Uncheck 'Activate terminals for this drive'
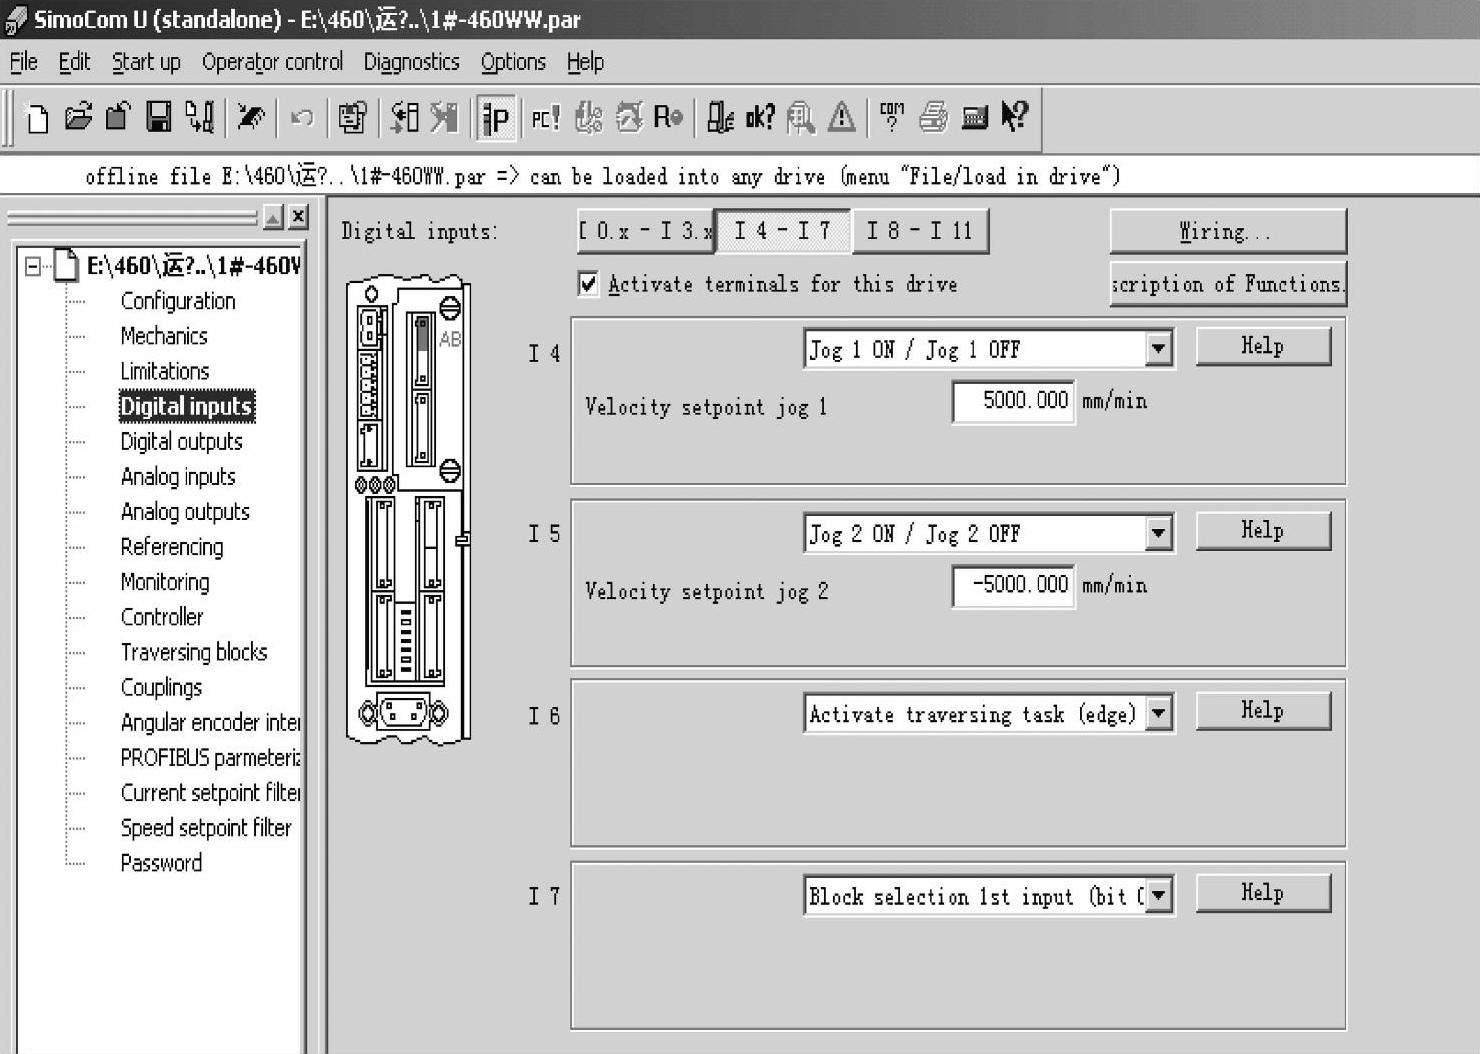The image size is (1480, 1054). click(x=589, y=284)
